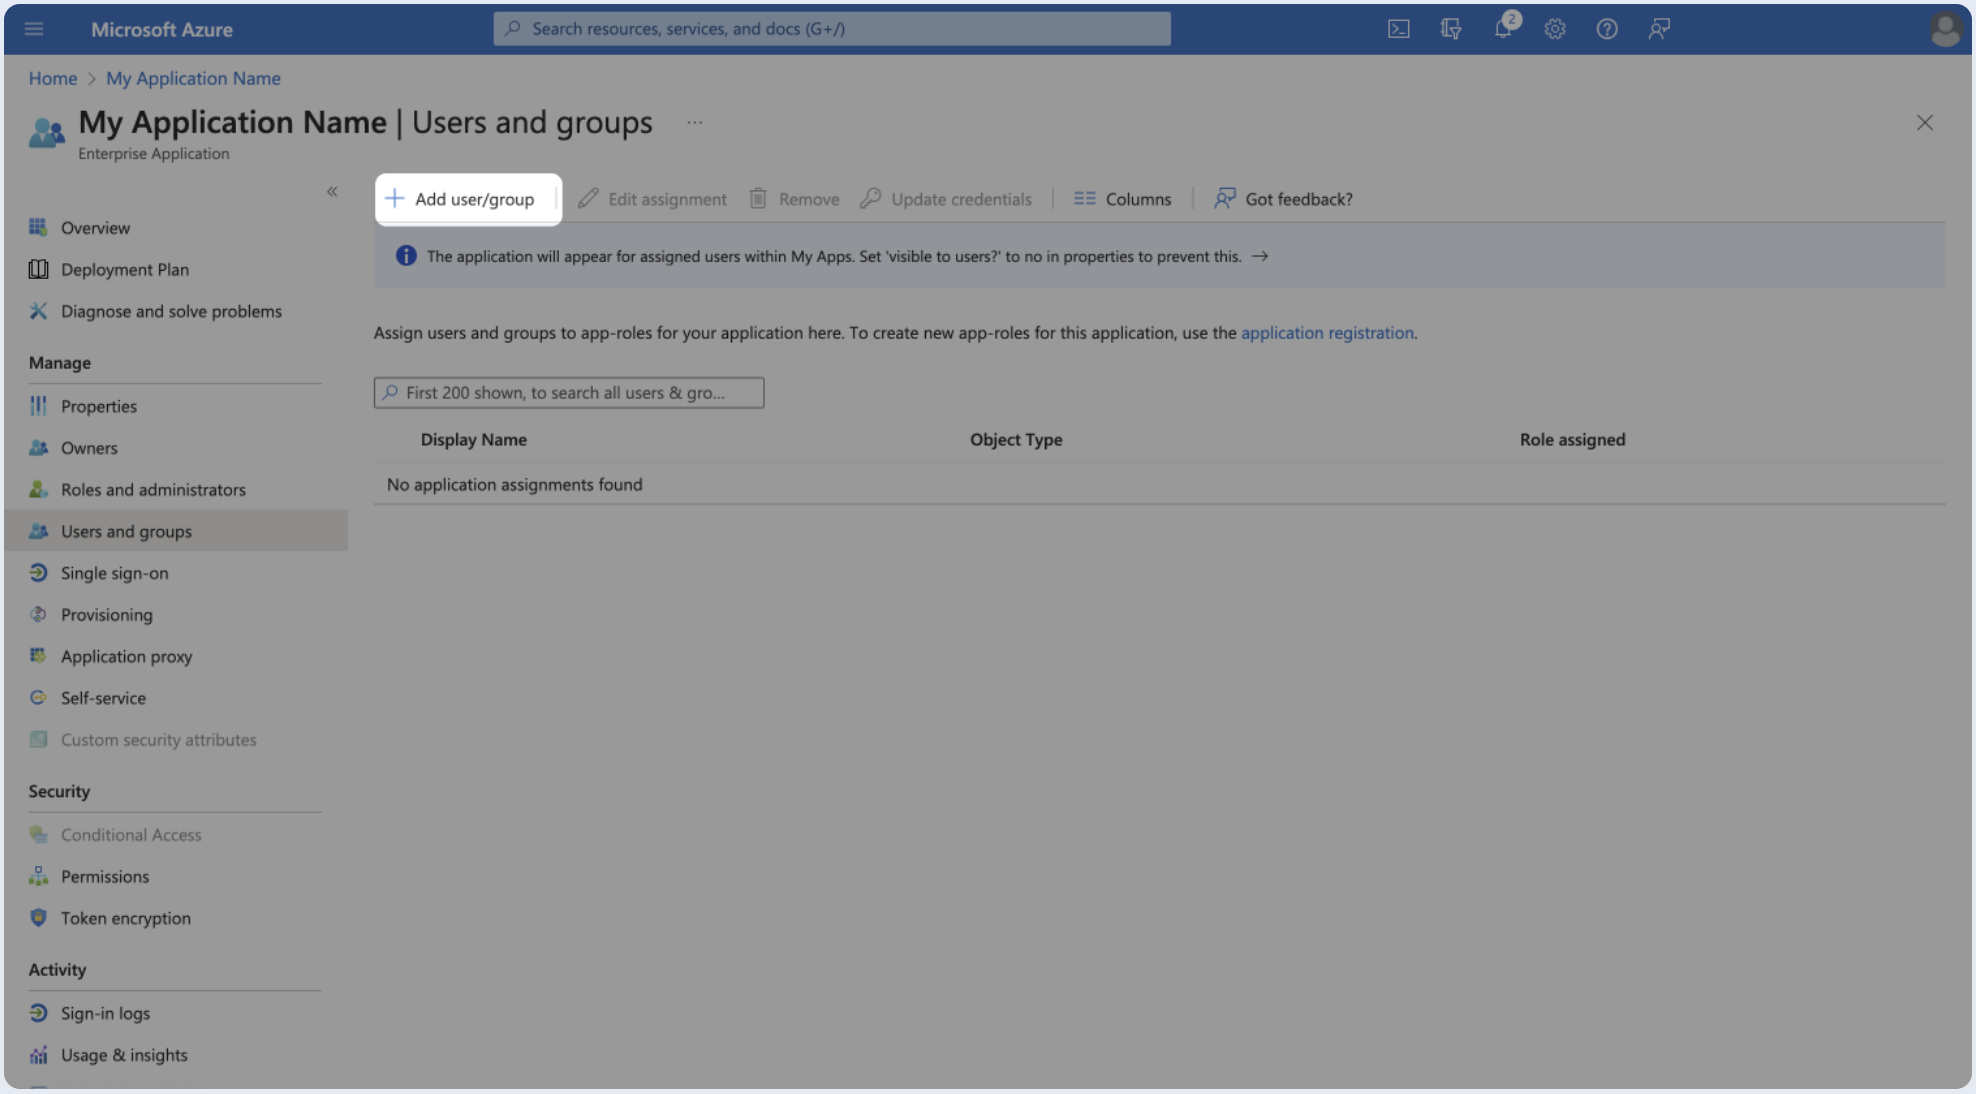Collapse the left navigation menu
Viewport: 1976px width, 1094px height.
pos(332,191)
